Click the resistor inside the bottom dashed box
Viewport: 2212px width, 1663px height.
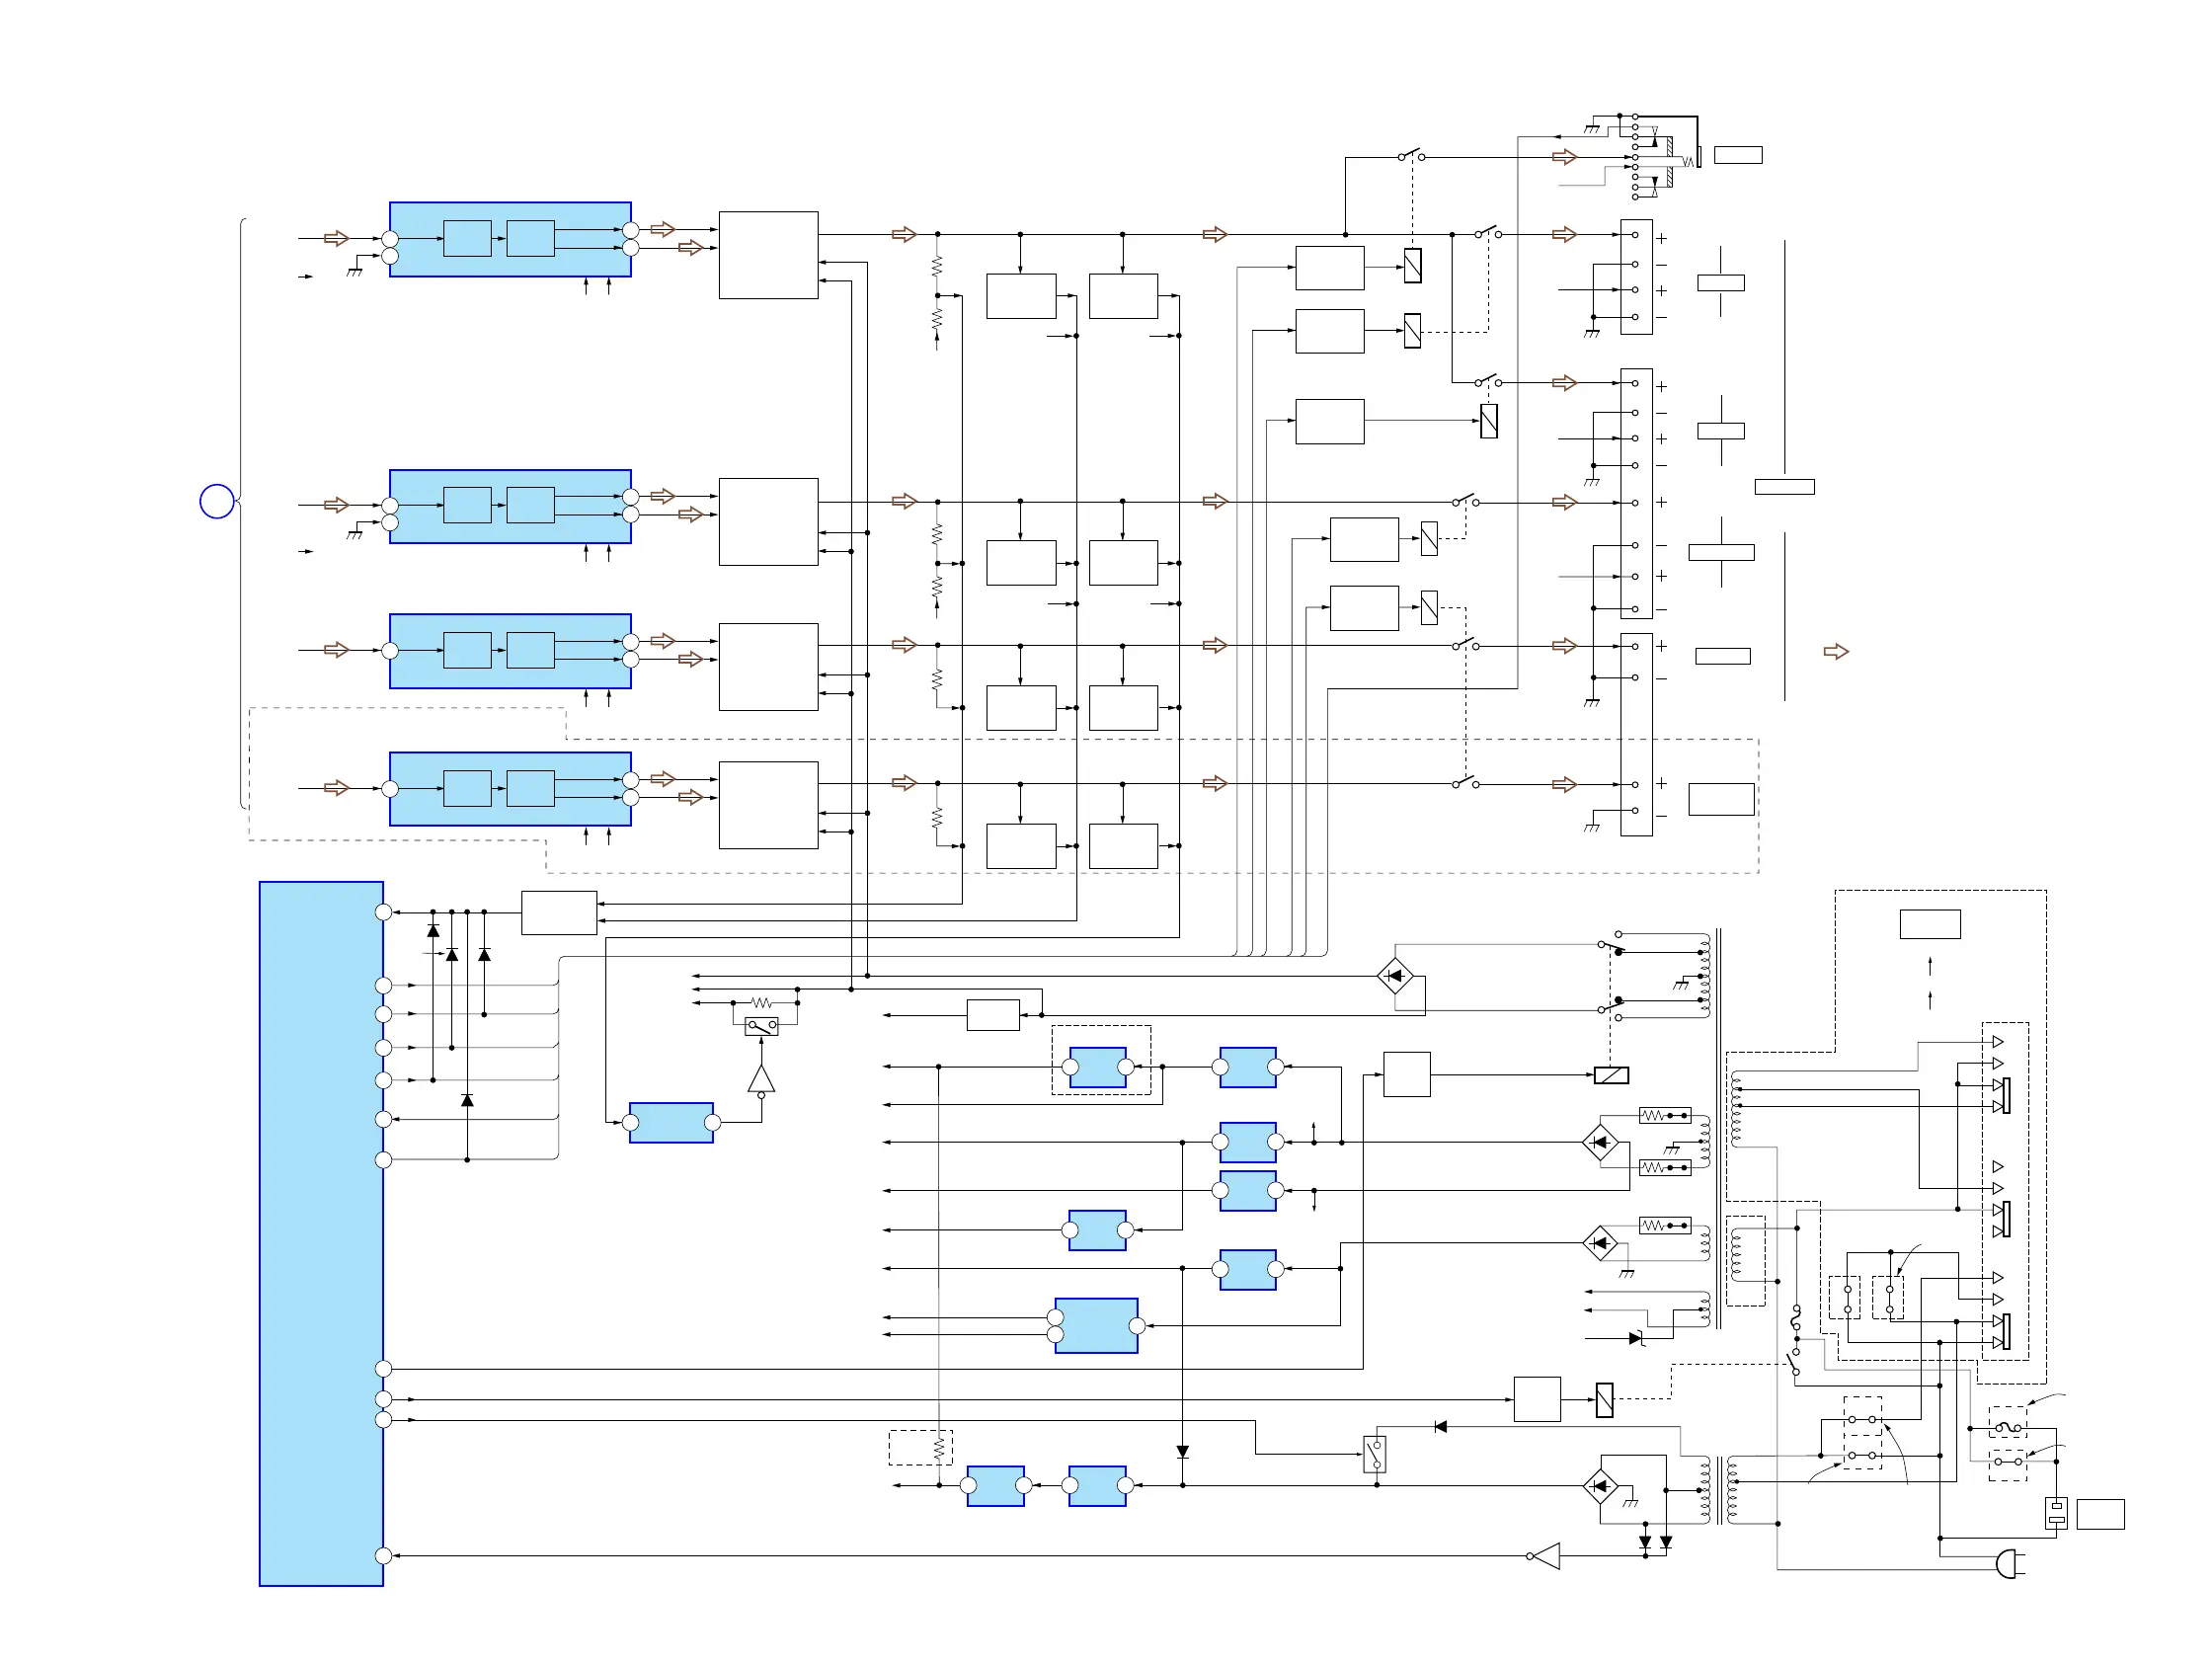pyautogui.click(x=938, y=1447)
